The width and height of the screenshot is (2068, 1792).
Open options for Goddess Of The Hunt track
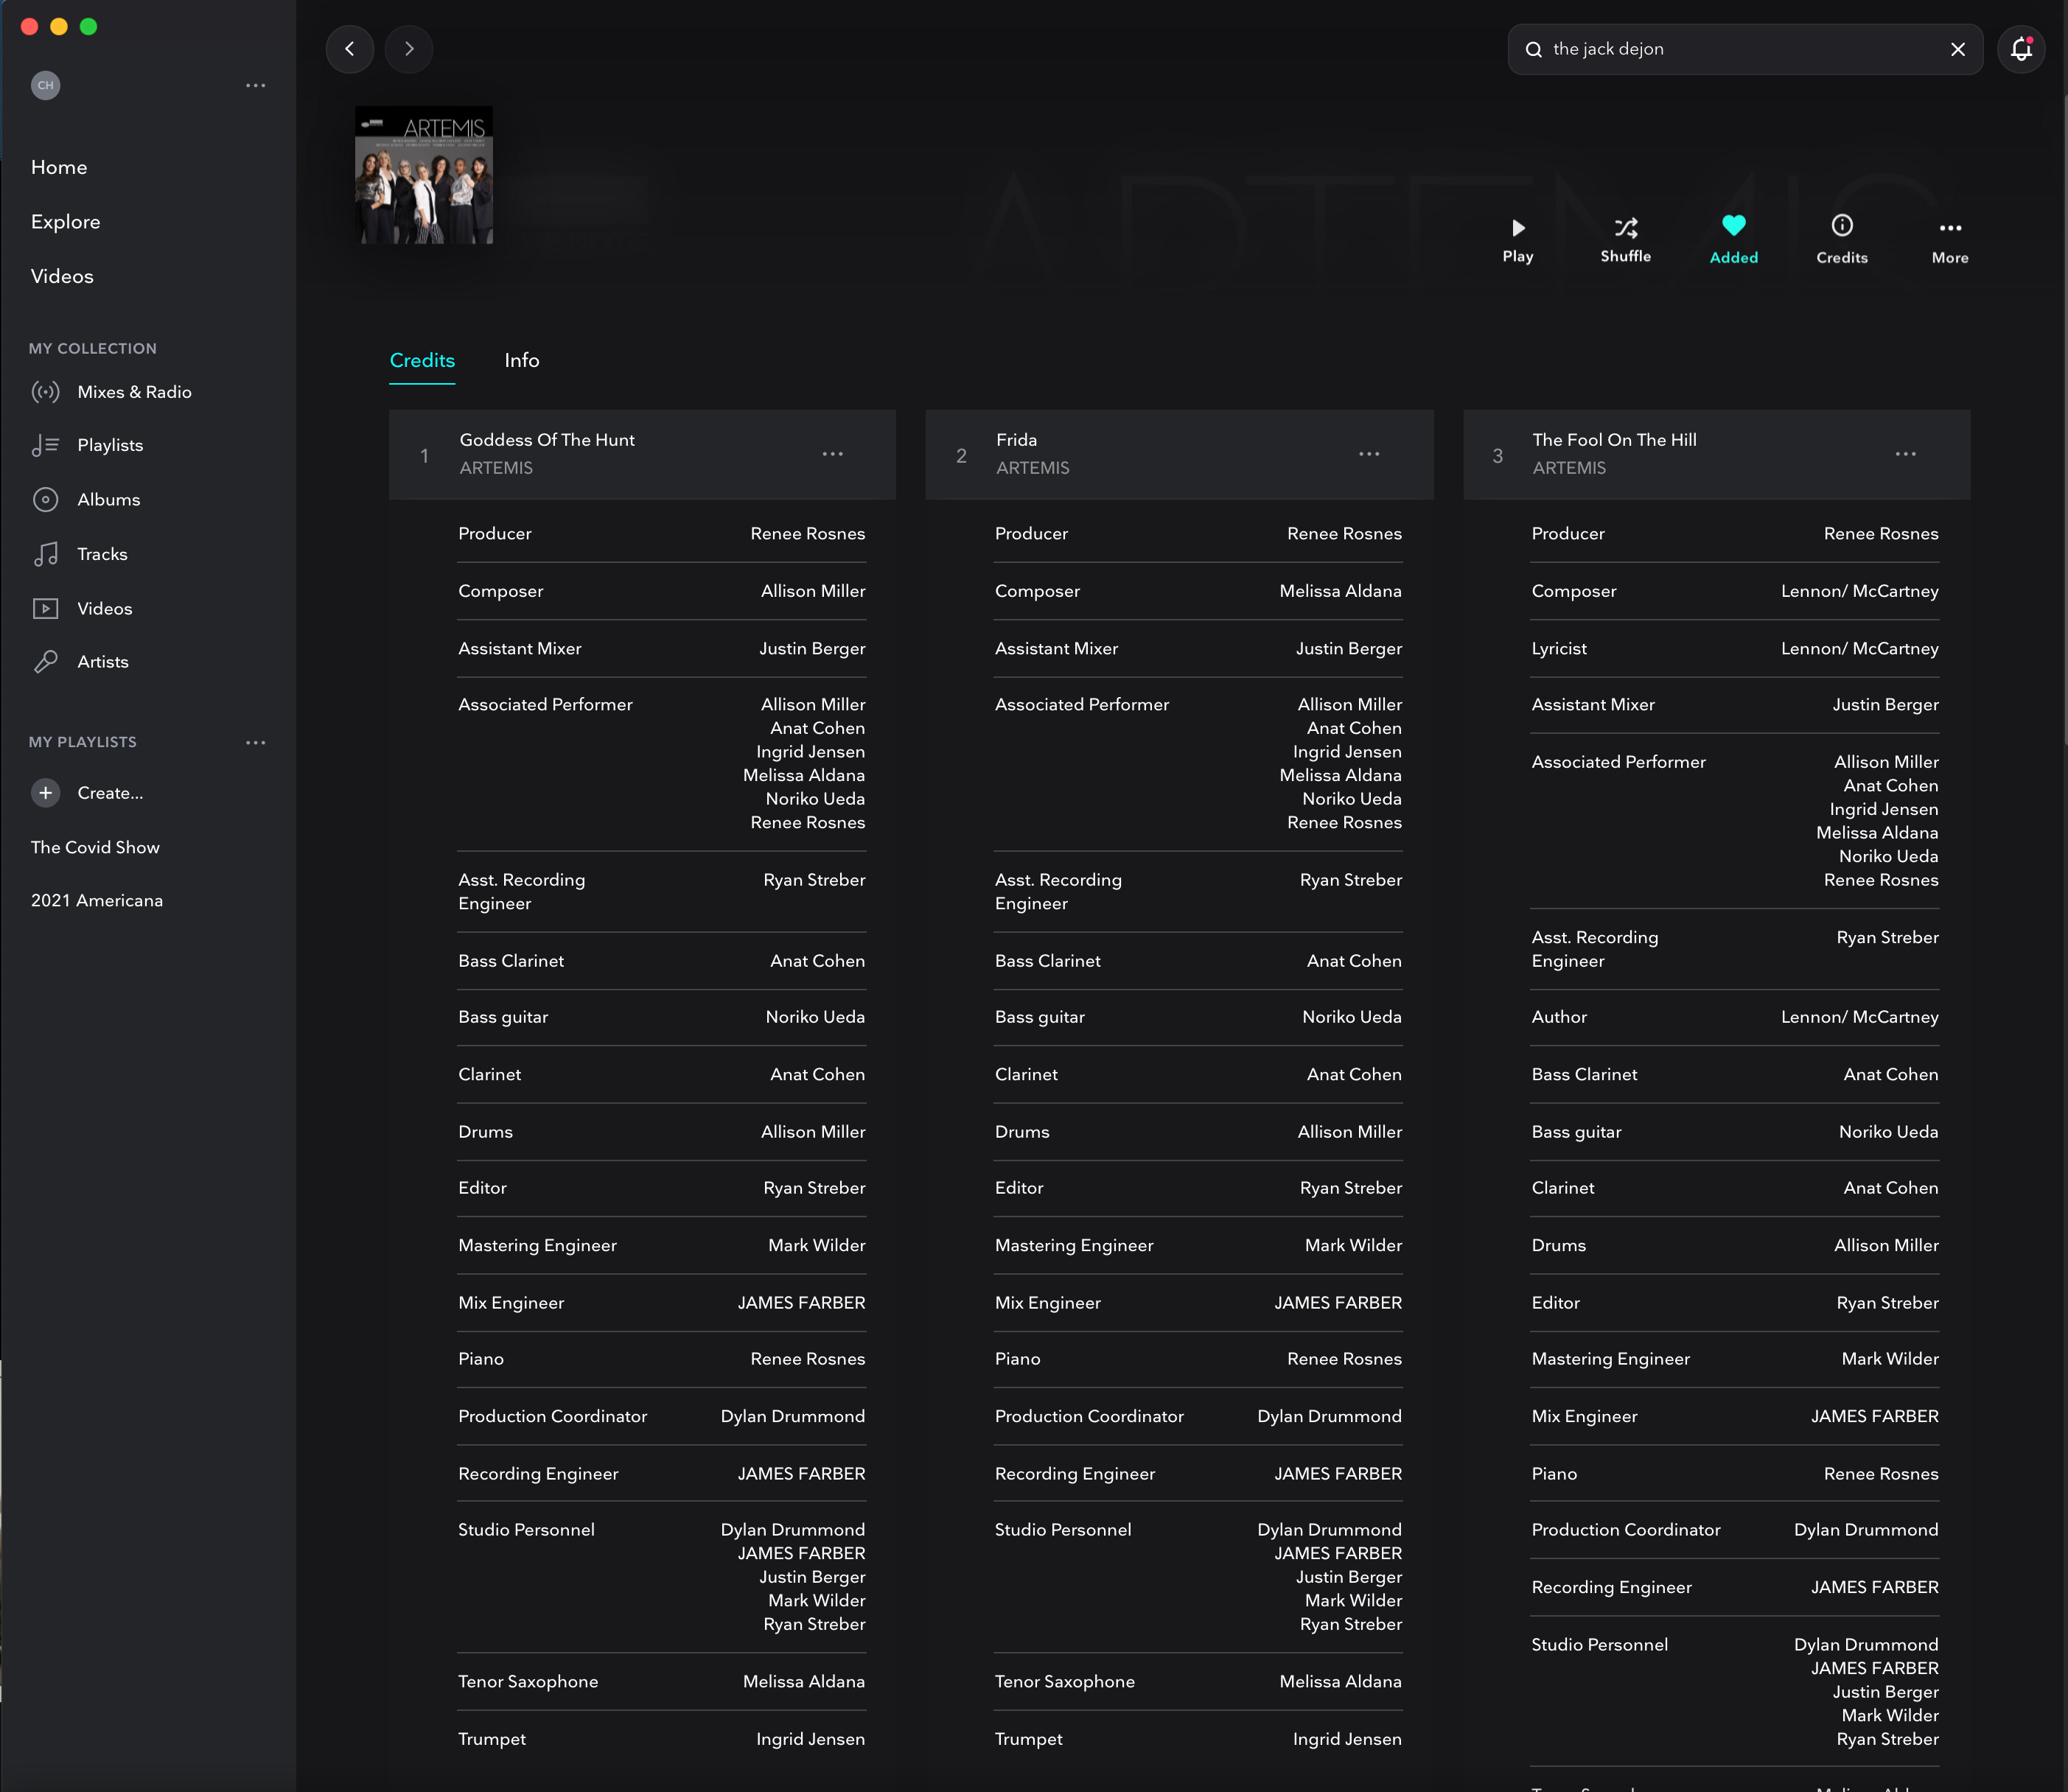click(833, 454)
